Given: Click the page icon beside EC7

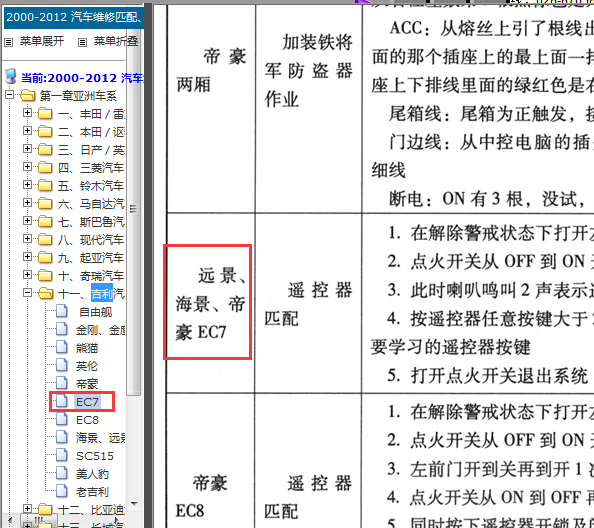Looking at the screenshot, I should click(62, 401).
